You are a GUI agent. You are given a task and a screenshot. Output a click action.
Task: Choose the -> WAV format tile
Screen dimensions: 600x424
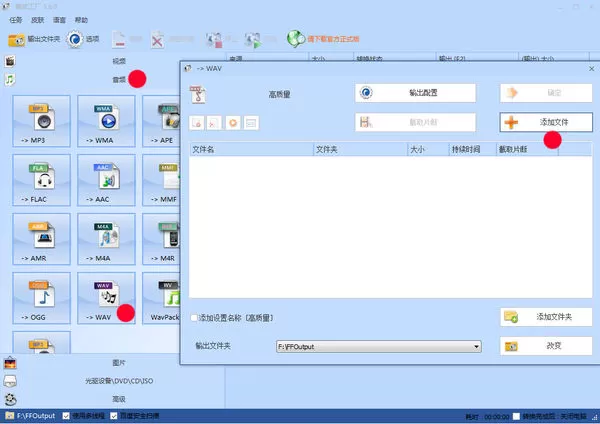click(106, 298)
